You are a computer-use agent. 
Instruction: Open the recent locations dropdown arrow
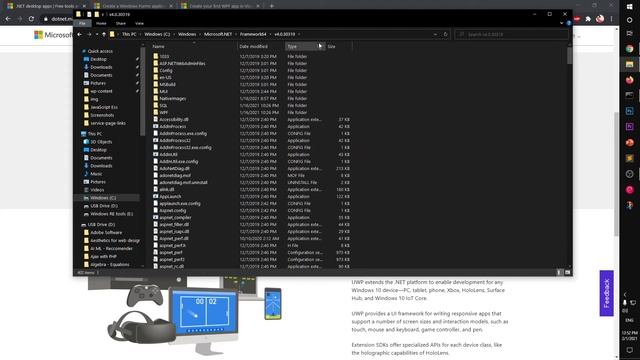[97, 34]
